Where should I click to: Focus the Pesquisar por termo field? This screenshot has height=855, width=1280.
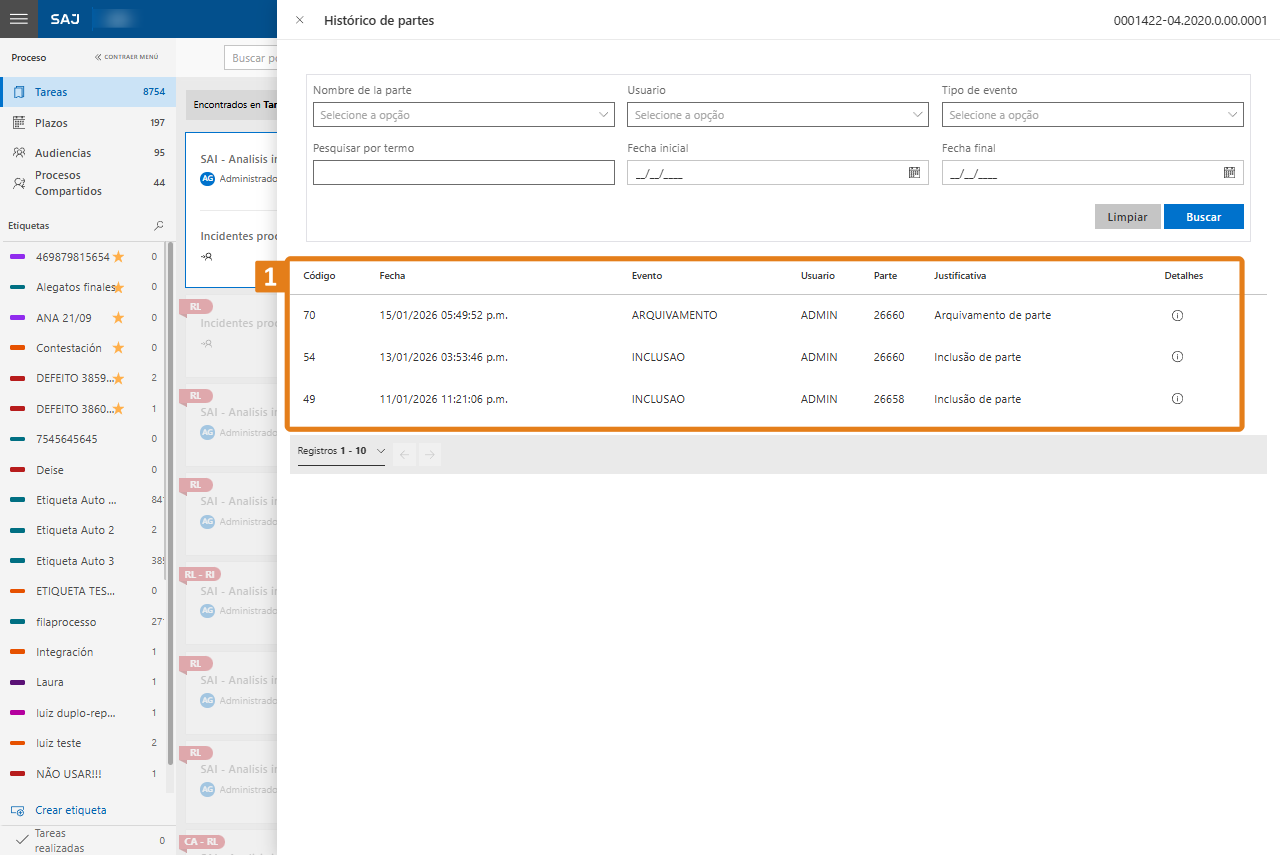point(463,173)
